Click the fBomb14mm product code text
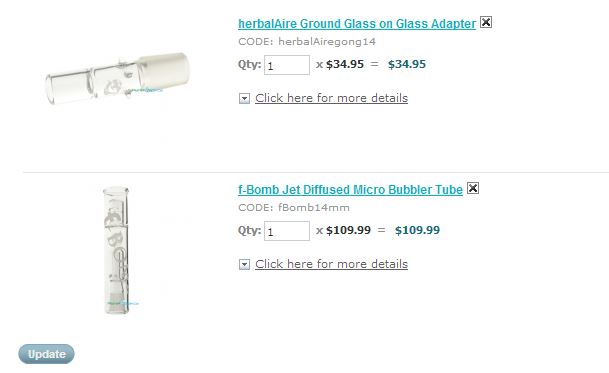 click(x=313, y=207)
